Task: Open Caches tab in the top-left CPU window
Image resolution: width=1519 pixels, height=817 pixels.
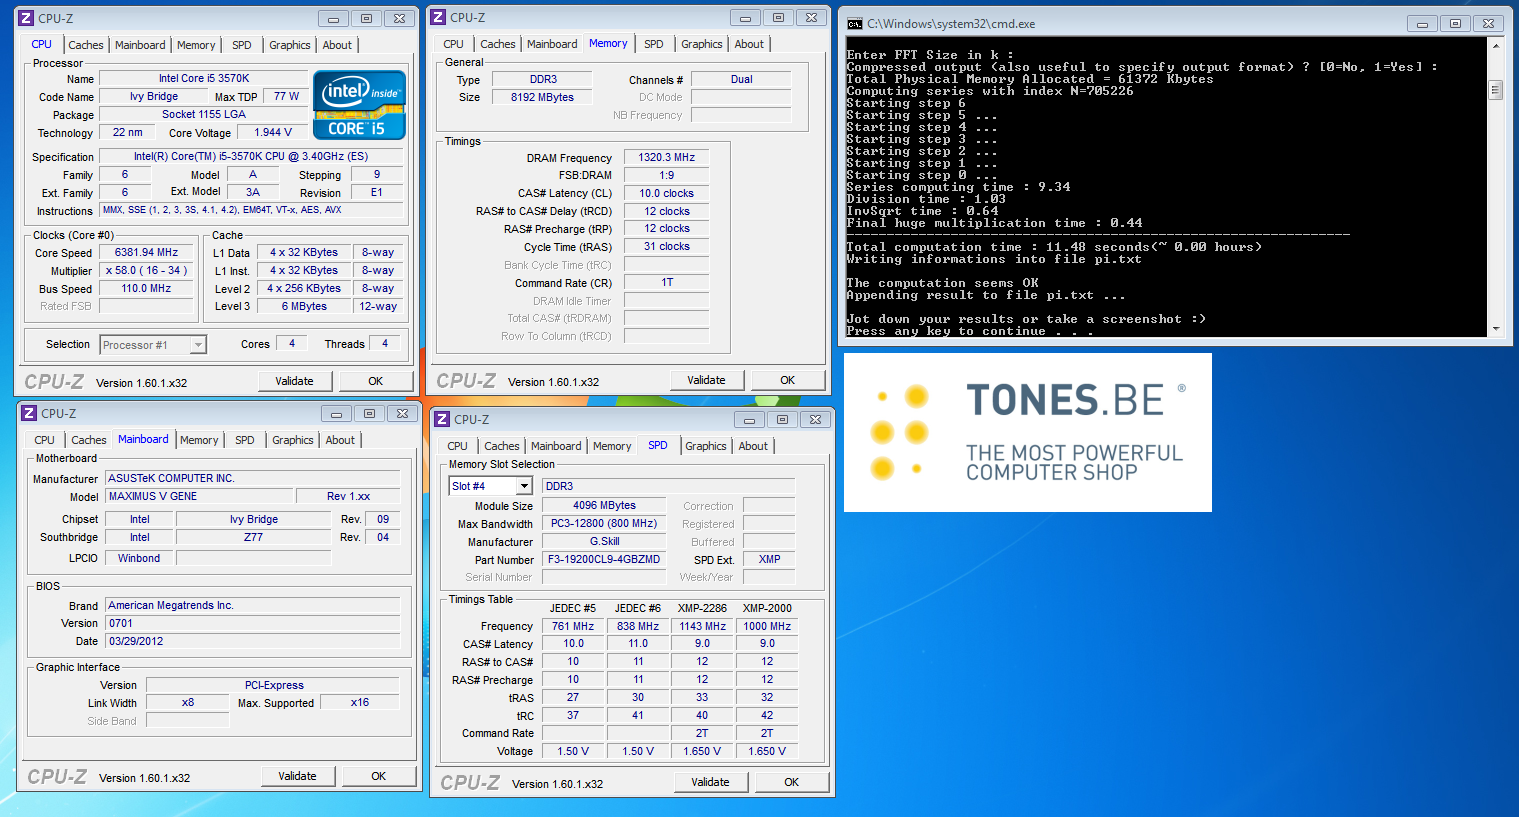Action: click(85, 45)
